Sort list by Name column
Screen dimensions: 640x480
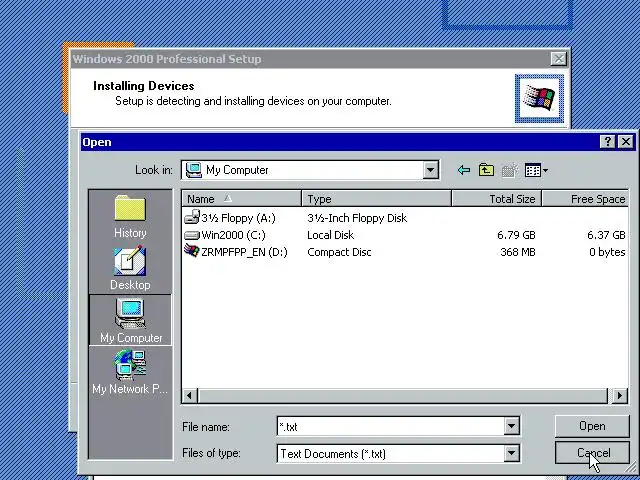(x=241, y=199)
